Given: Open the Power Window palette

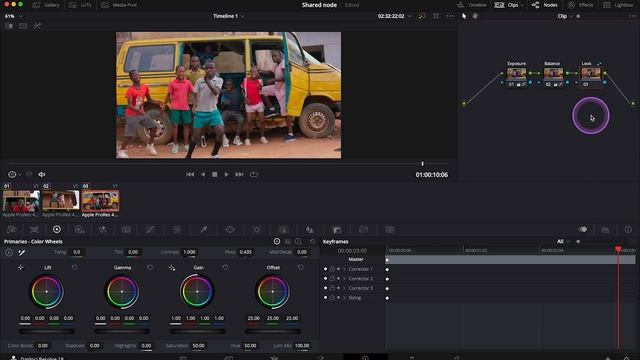Looking at the screenshot, I should point(230,230).
